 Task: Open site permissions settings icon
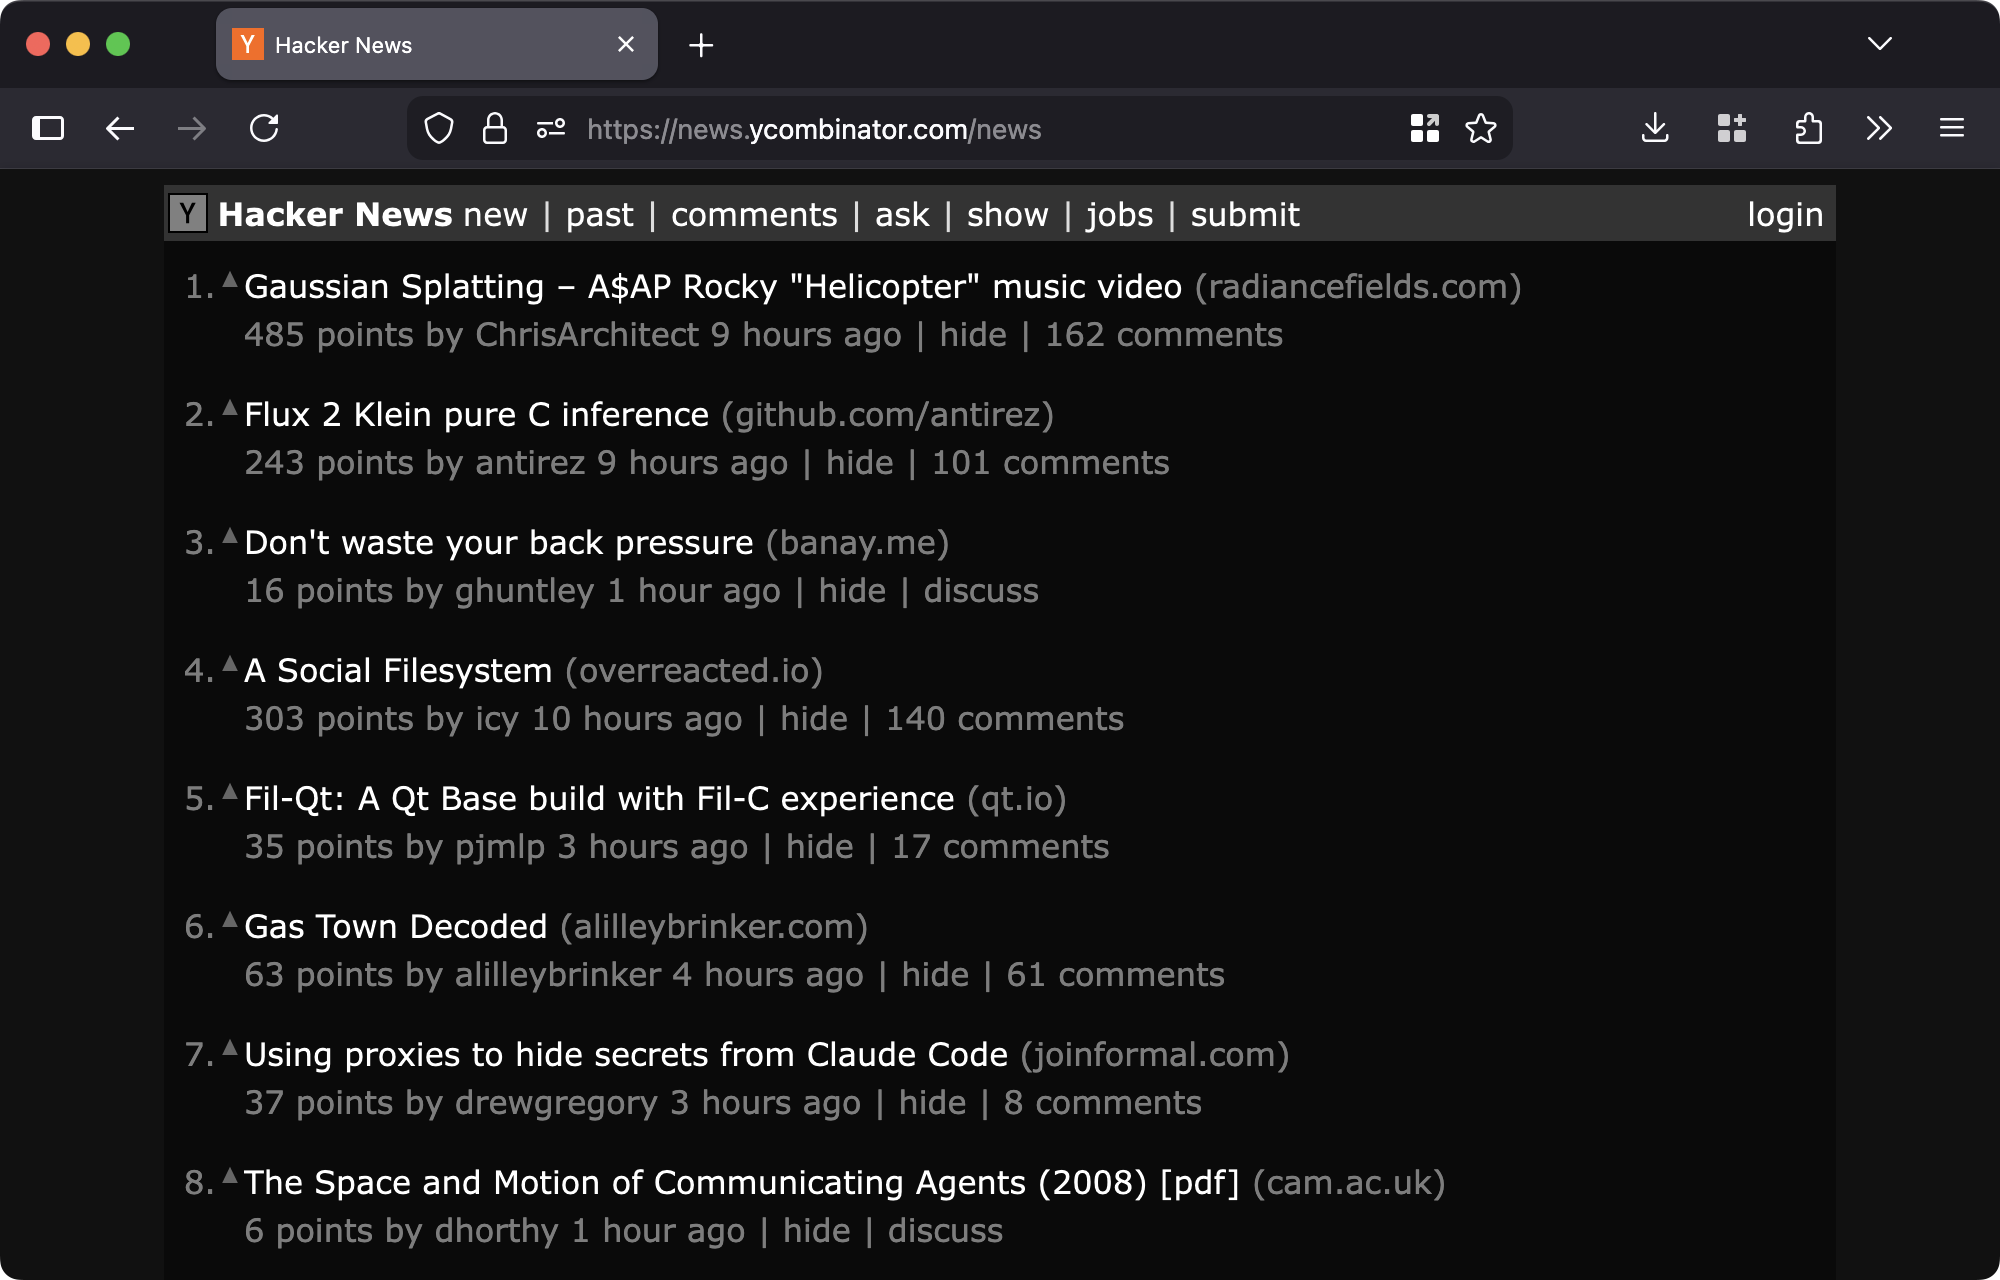551,129
